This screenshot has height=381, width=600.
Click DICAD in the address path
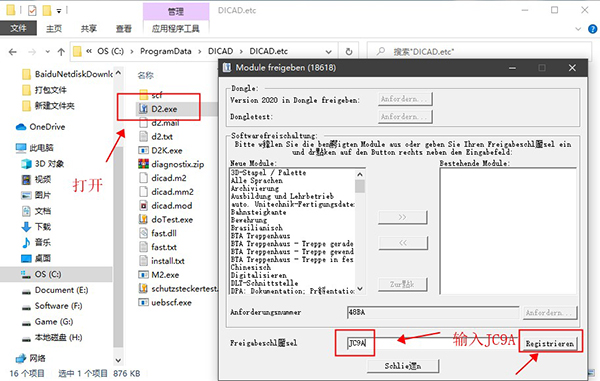point(220,51)
